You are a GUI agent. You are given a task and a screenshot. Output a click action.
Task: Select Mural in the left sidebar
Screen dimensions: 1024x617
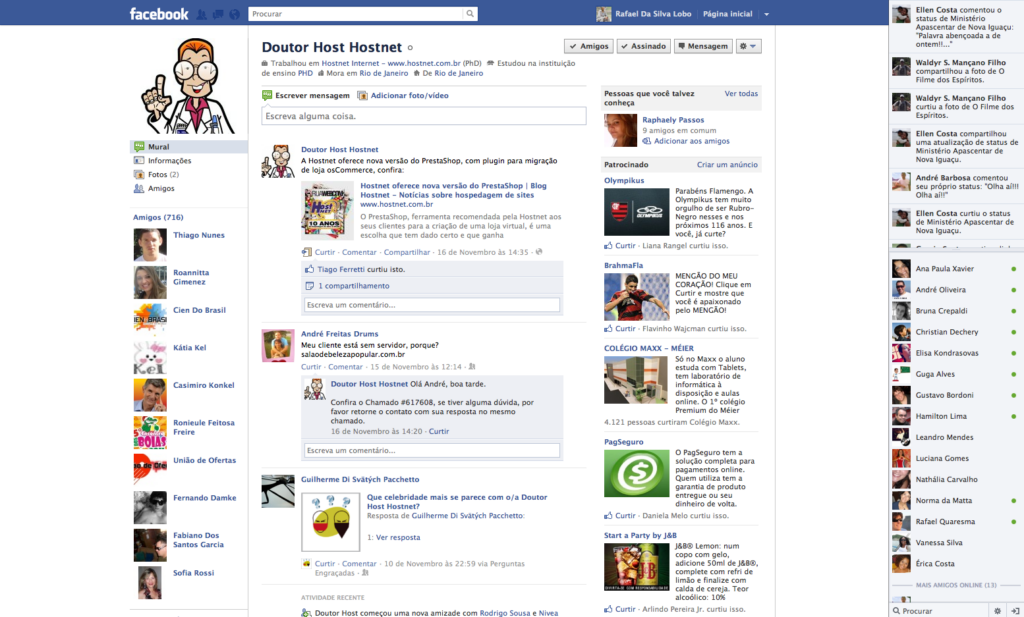click(x=189, y=147)
